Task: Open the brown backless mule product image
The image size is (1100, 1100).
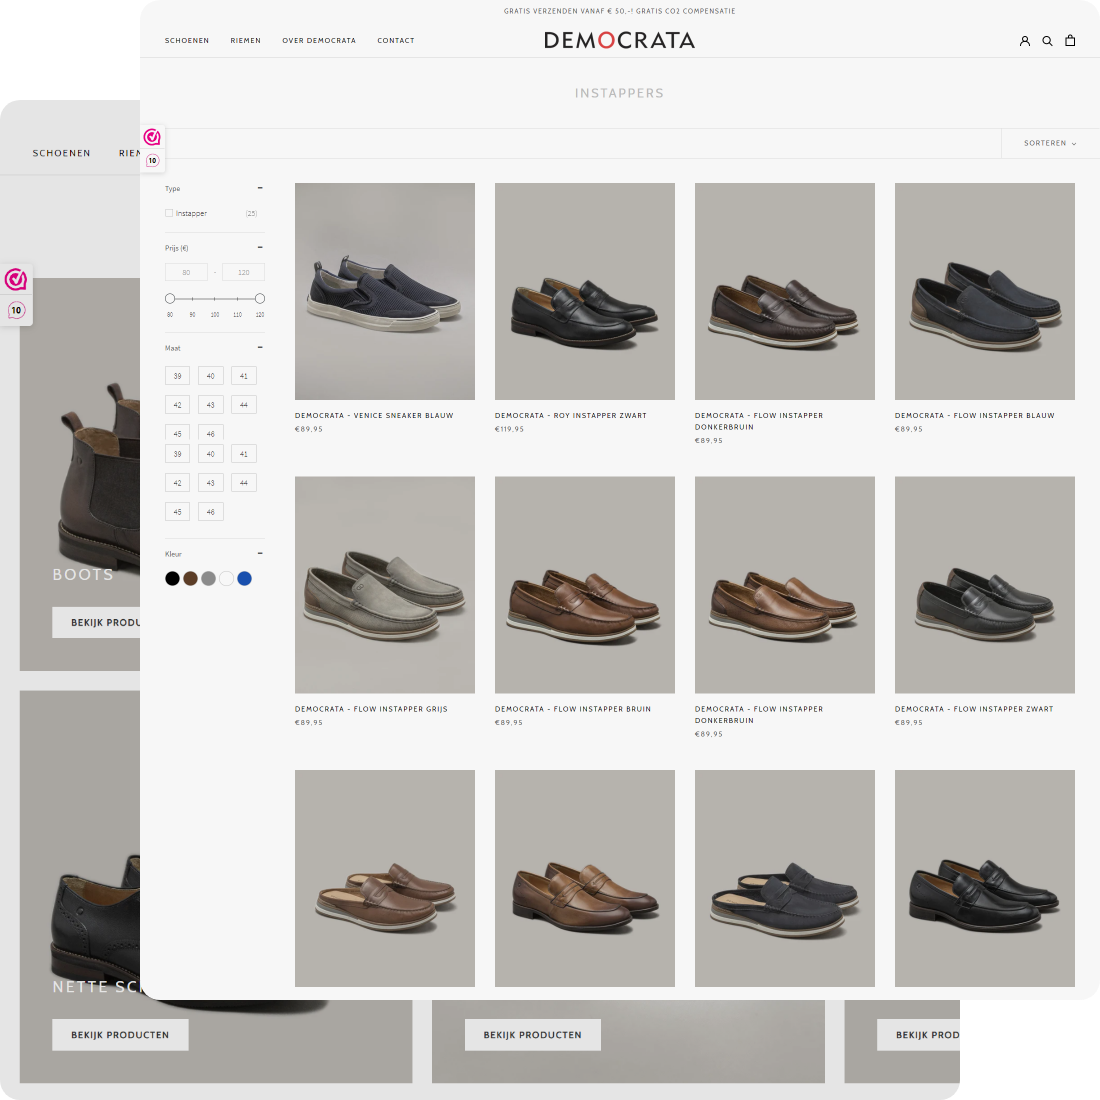Action: pyautogui.click(x=384, y=878)
